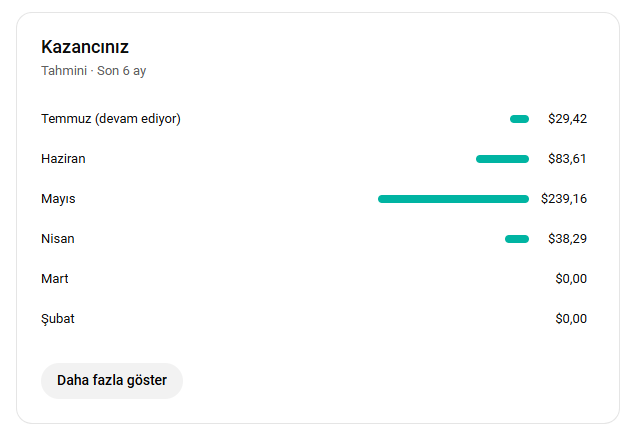Viewport: 628px width, 440px height.
Task: Click the word Tahmini in the subtitle
Action: [64, 70]
